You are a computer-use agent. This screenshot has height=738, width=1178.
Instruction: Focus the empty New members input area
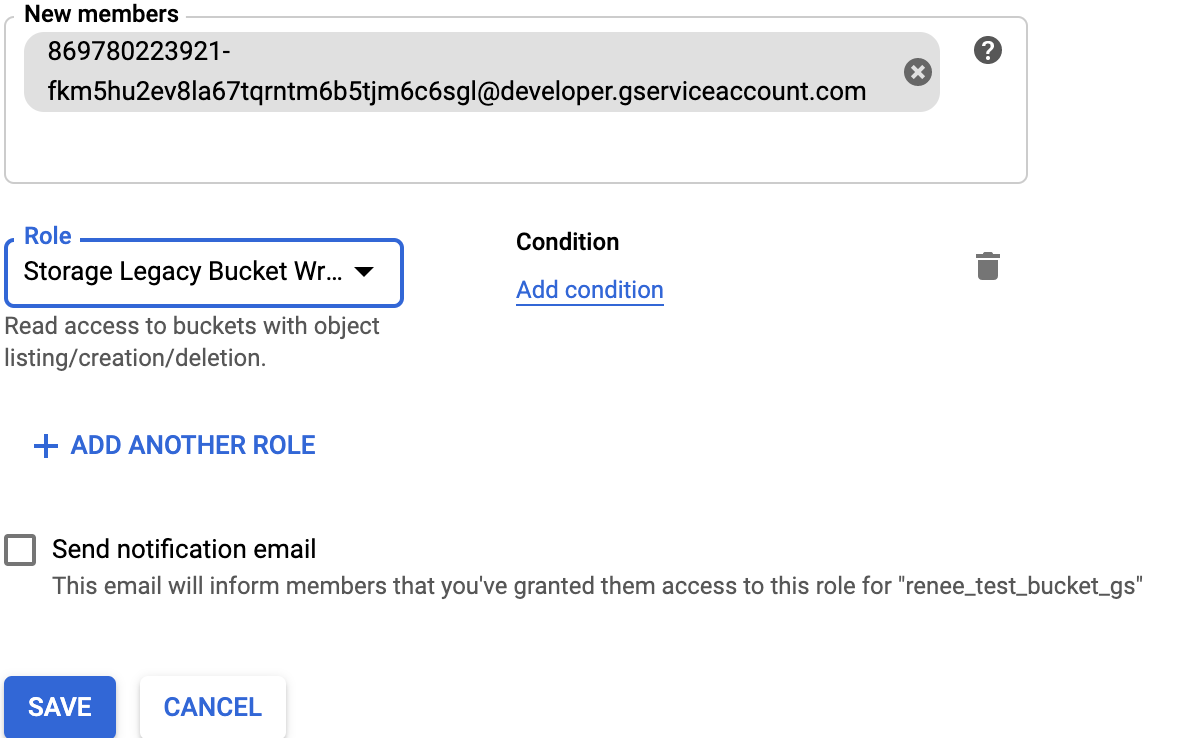pos(500,148)
